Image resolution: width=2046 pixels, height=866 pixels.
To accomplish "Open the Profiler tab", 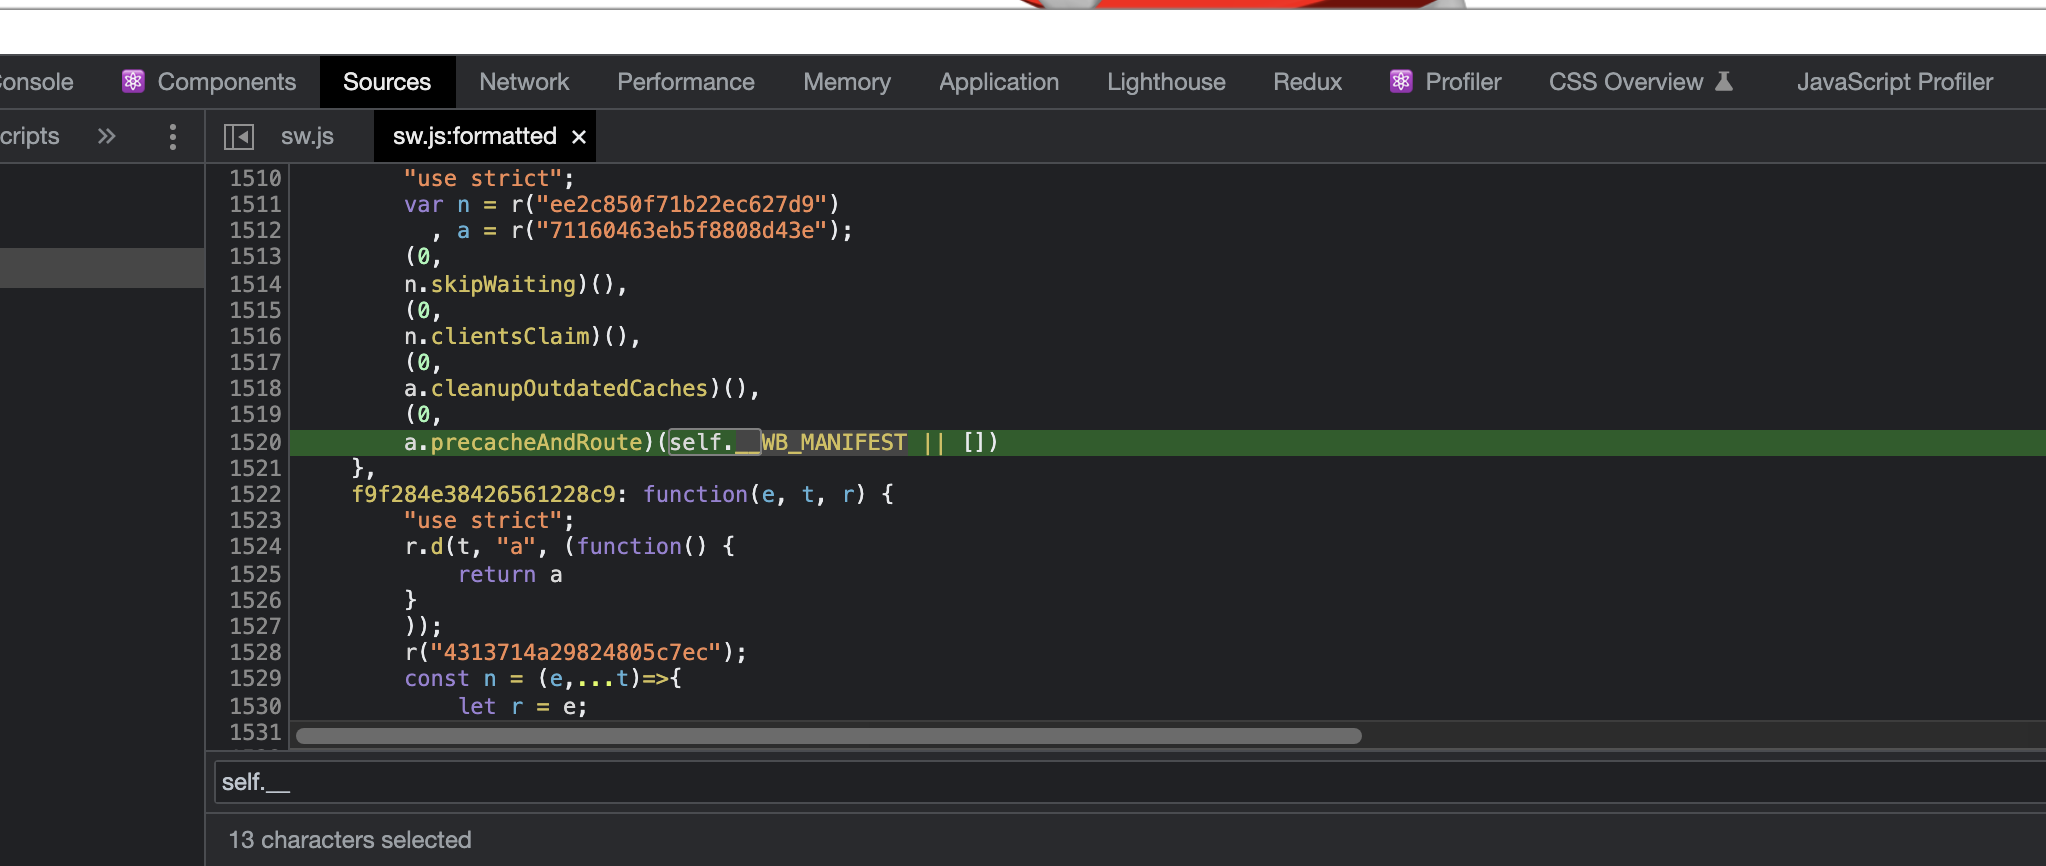I will tap(1463, 82).
